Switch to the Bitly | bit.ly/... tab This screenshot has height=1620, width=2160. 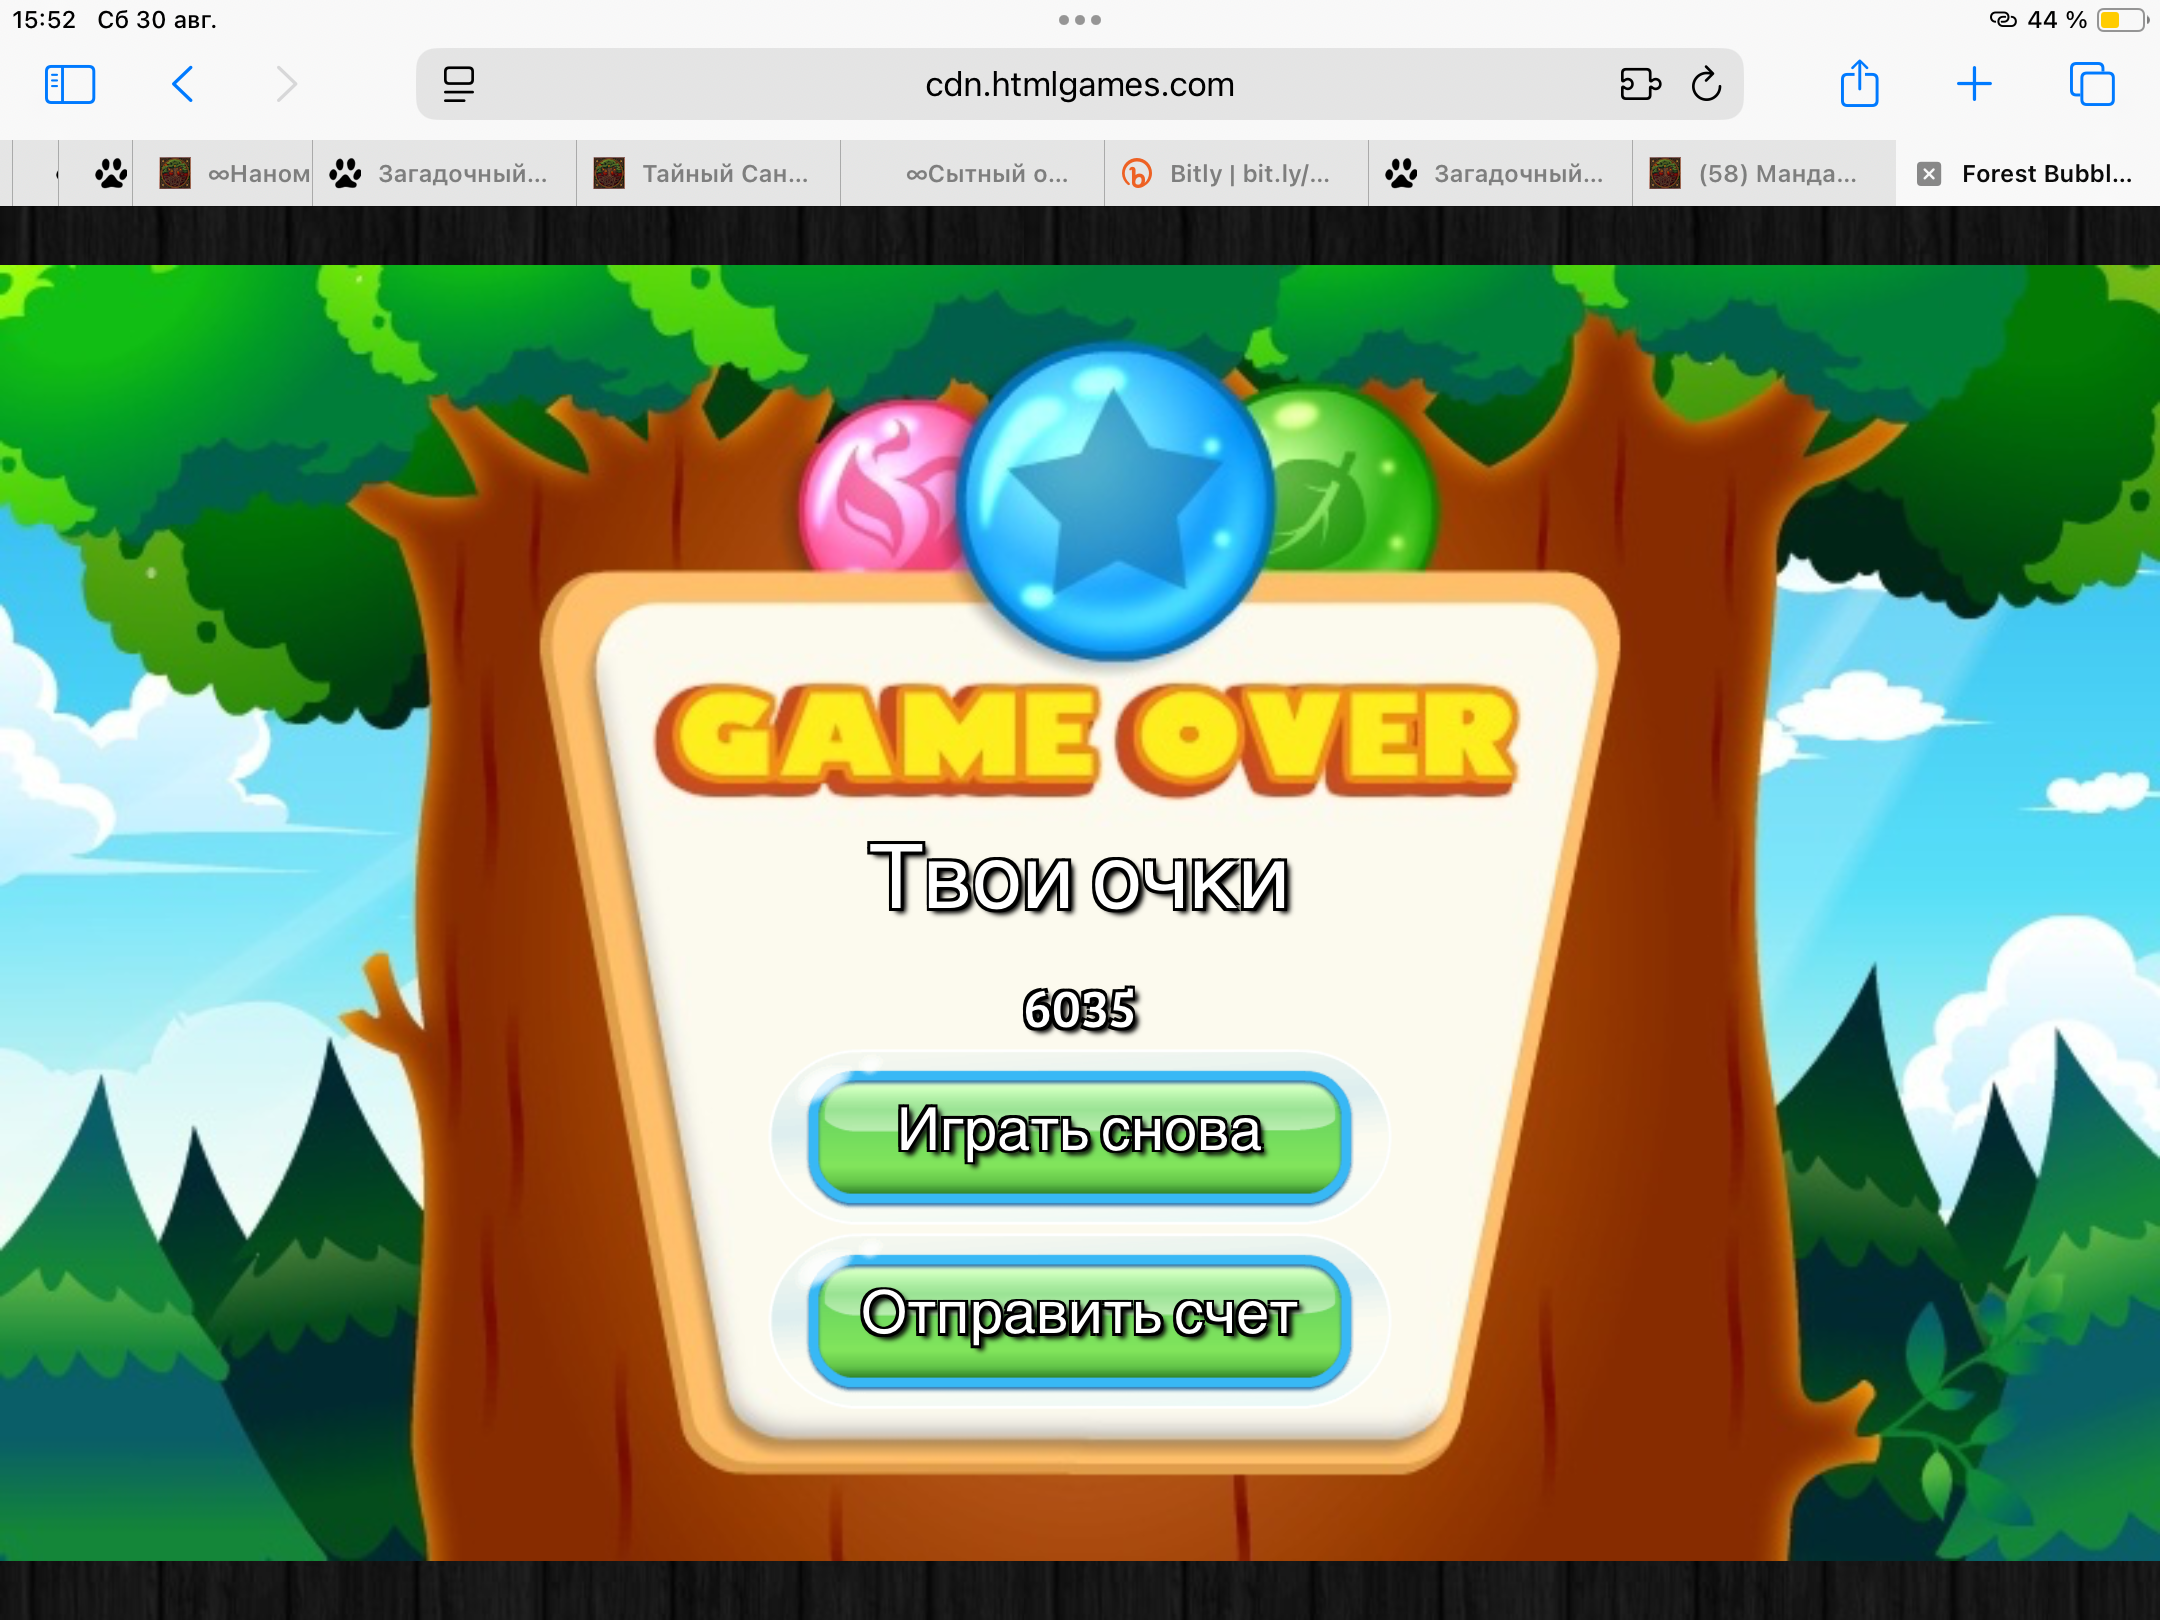1237,174
